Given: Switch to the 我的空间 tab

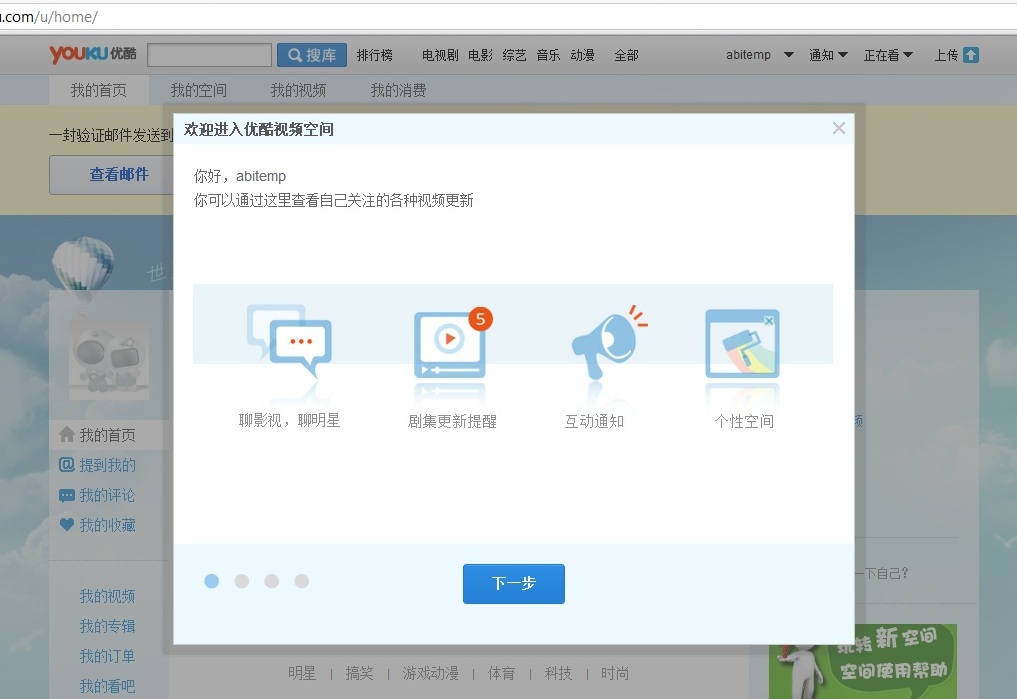Looking at the screenshot, I should click(199, 90).
